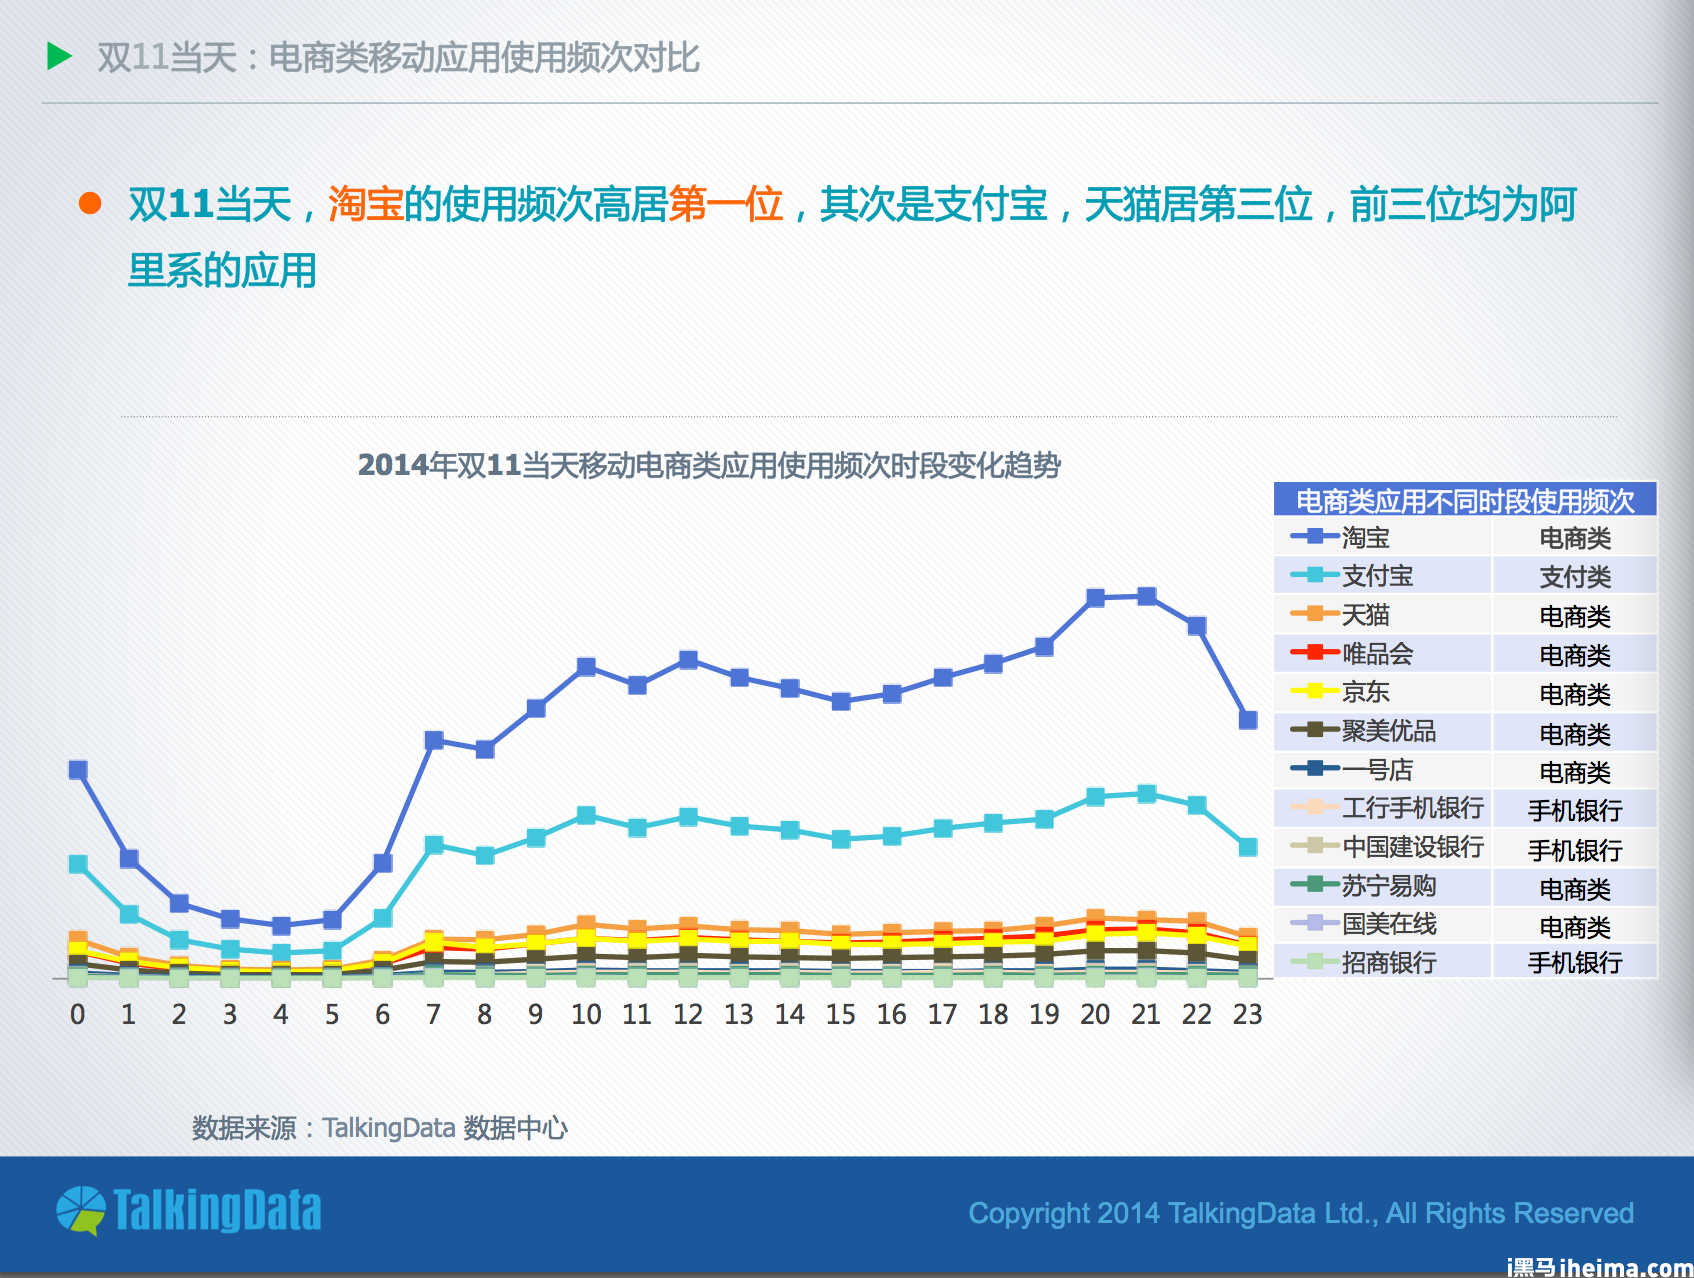
Task: Click the 淘宝 blue legend marker
Action: [x=1315, y=537]
